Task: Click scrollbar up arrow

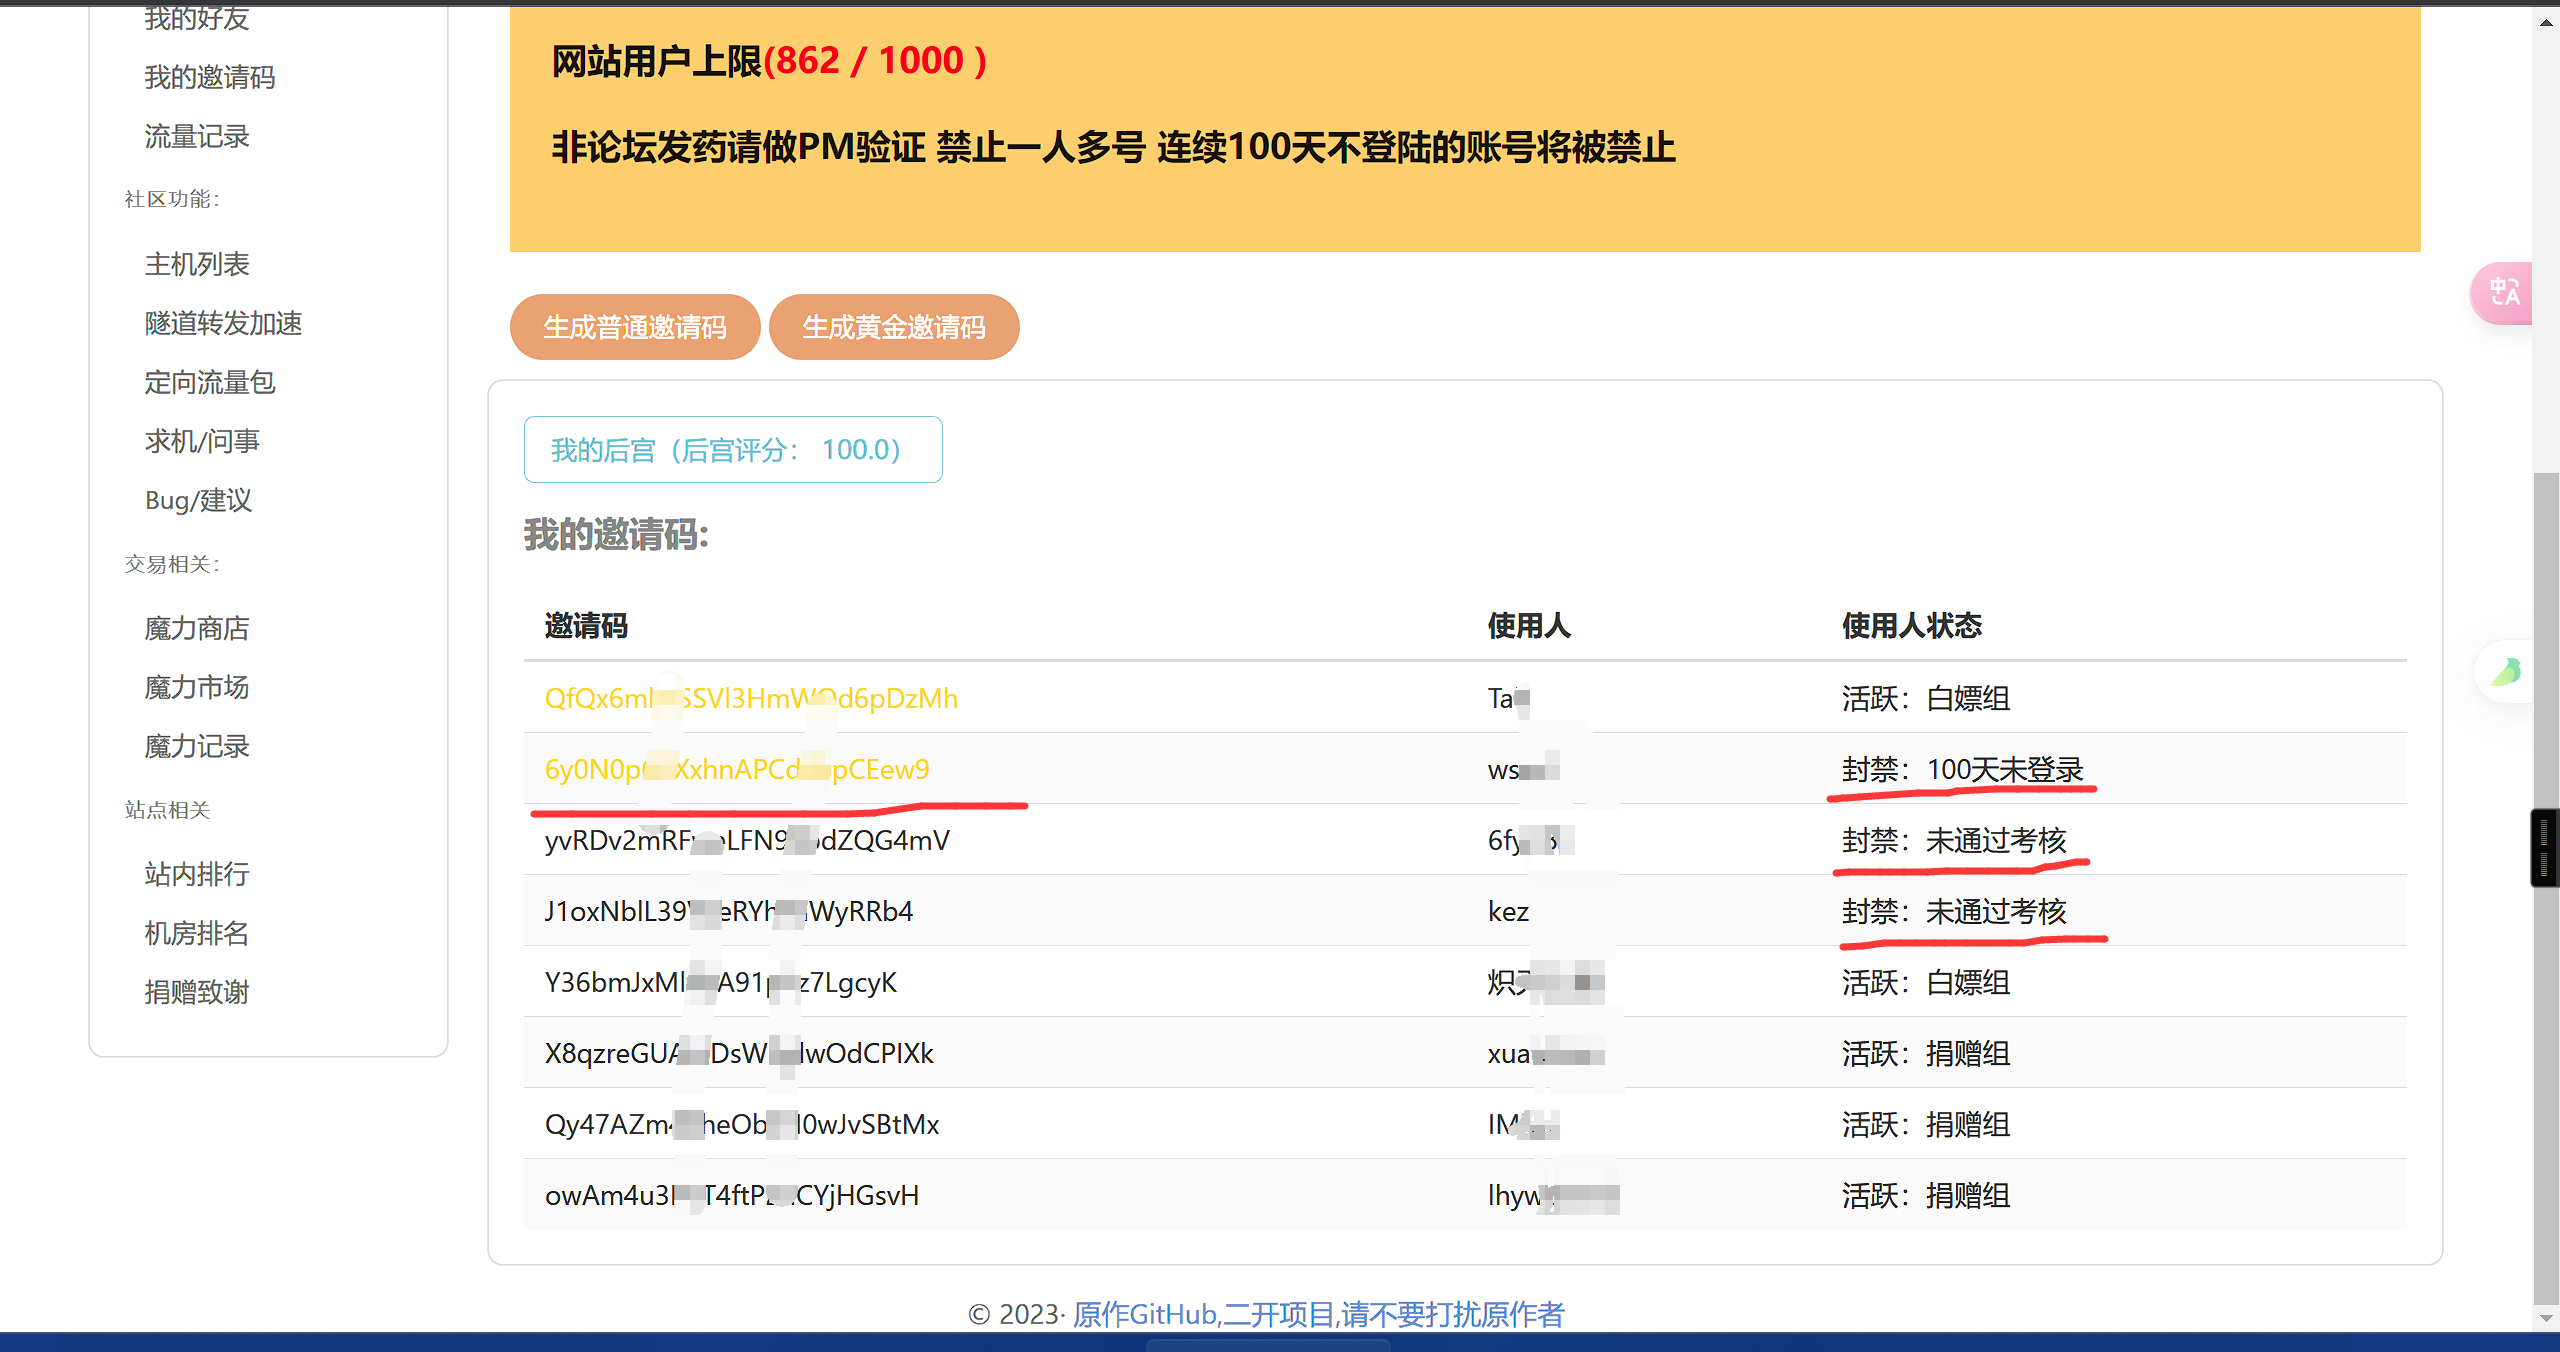Action: [x=2546, y=22]
